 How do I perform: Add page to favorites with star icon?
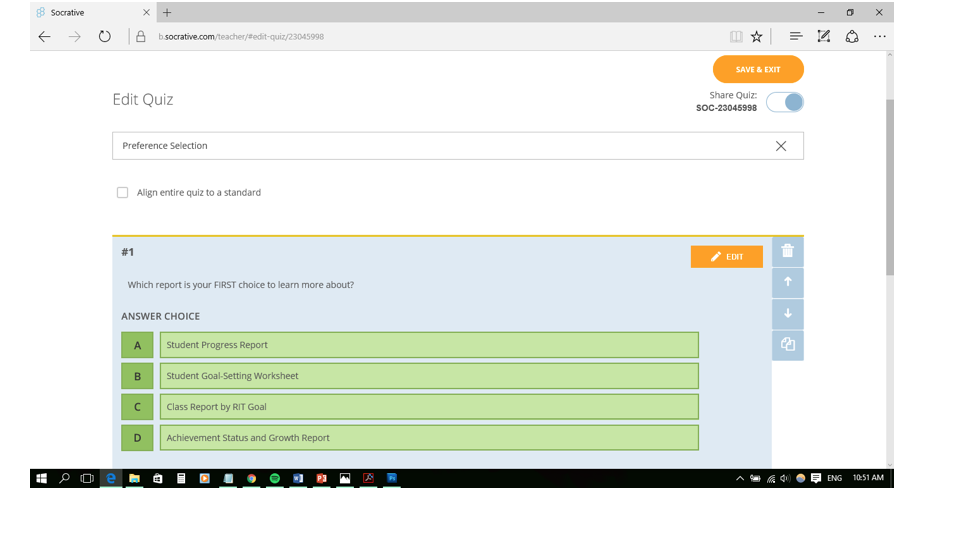point(757,37)
